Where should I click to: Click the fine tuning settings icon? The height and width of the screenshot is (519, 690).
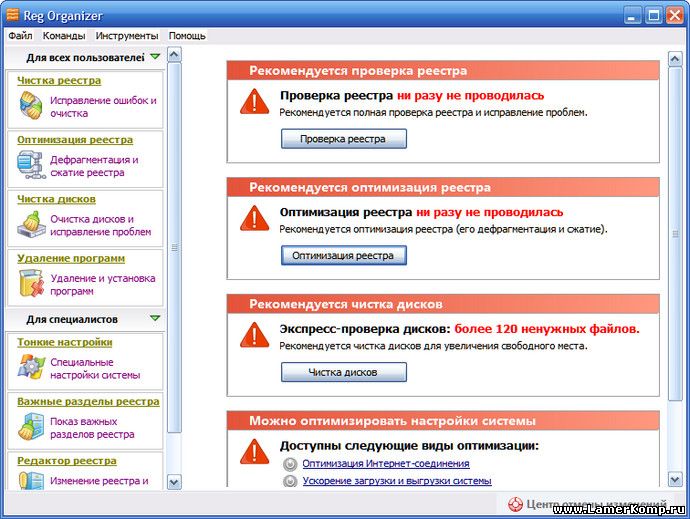31,367
